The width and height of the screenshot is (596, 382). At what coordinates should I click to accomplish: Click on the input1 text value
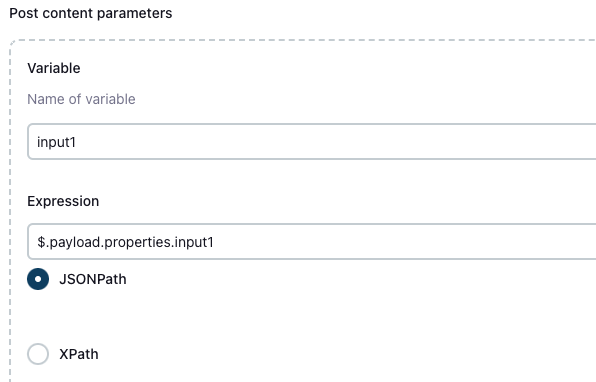coord(56,142)
